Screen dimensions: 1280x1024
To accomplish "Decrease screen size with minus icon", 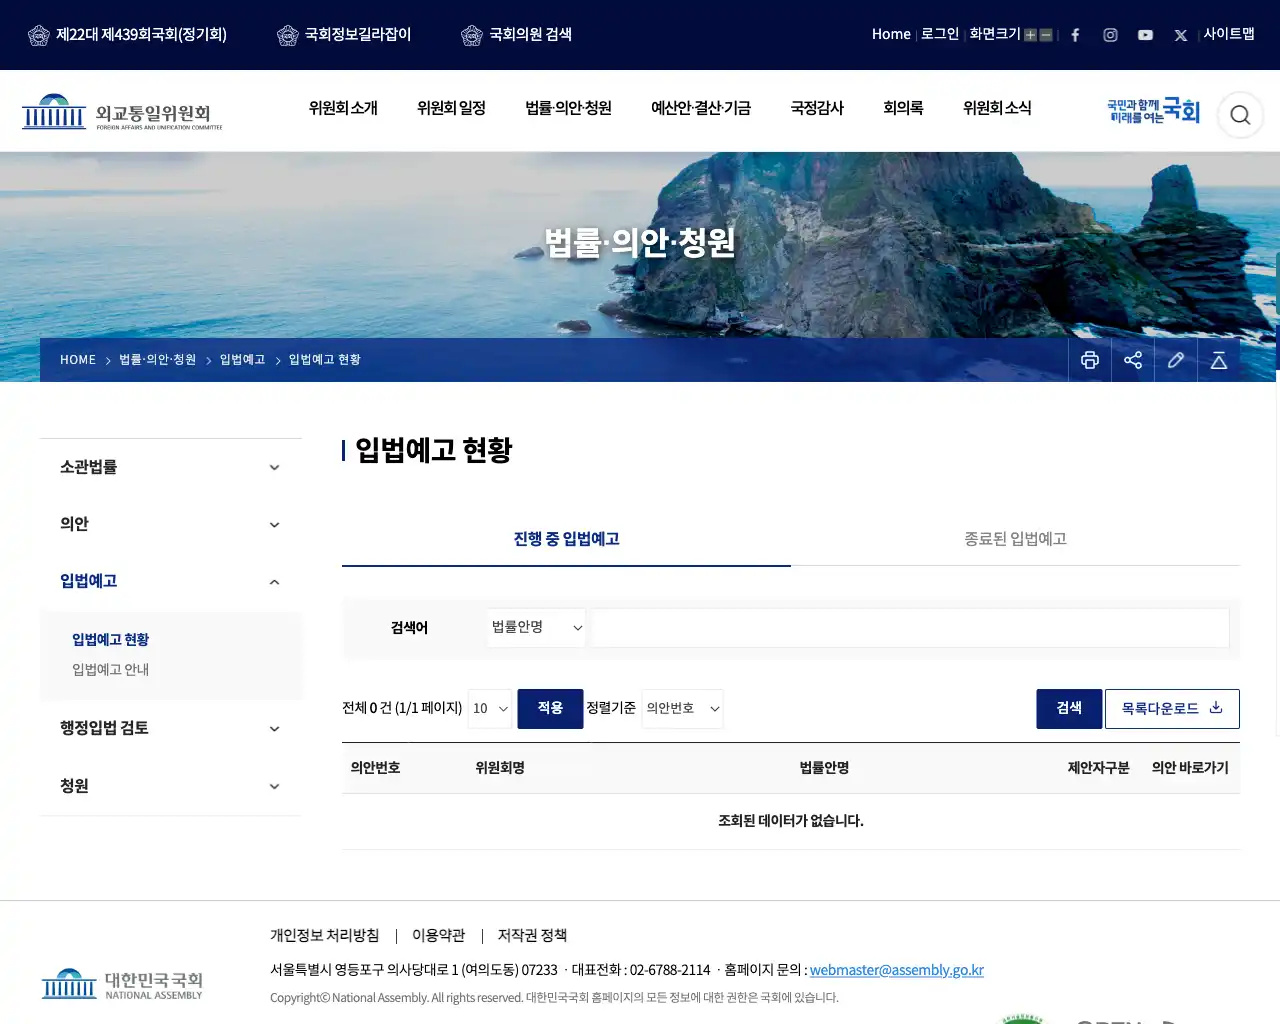I will point(1046,35).
